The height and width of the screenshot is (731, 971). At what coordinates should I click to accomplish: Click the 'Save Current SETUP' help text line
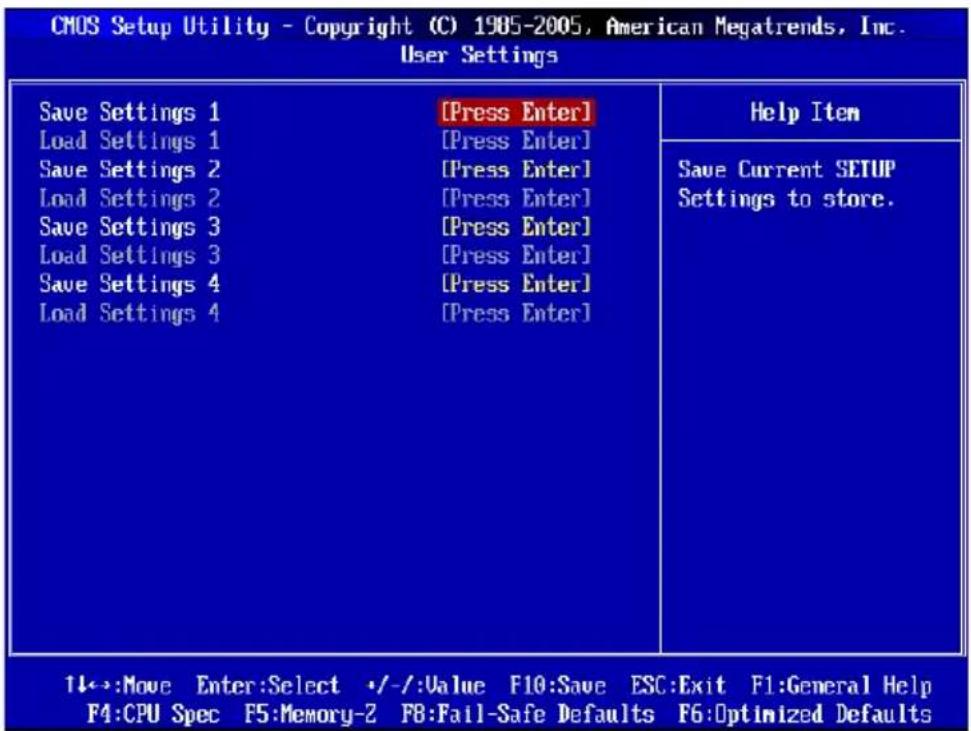pos(786,170)
